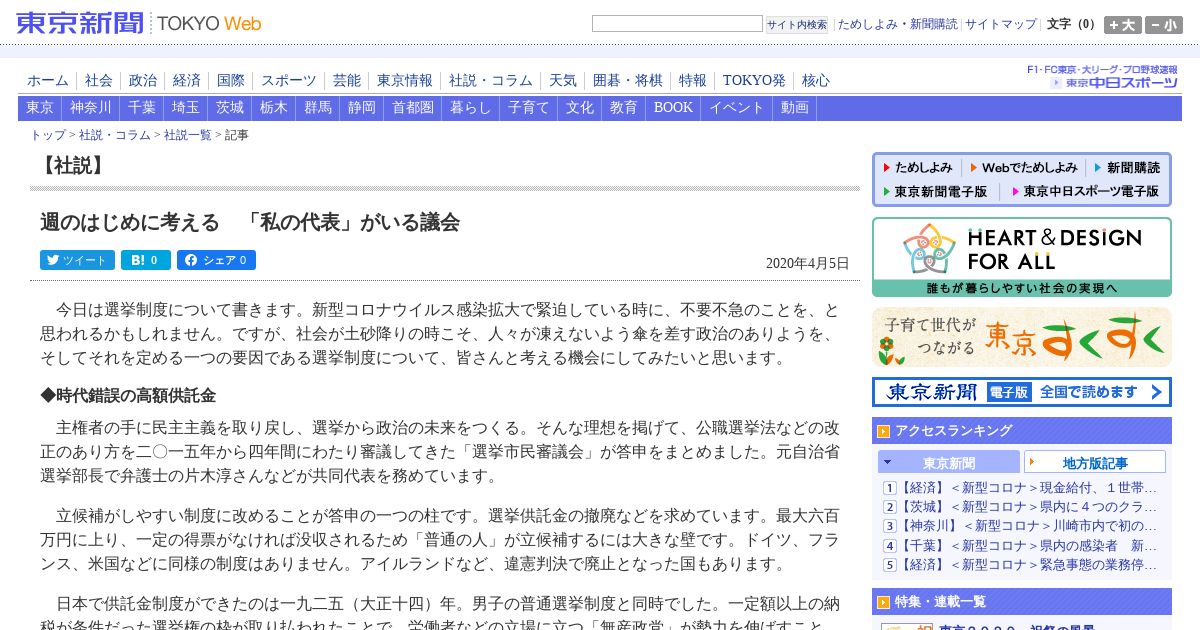1200x630 pixels.
Task: Switch ranking to 東京新聞 tab
Action: click(949, 462)
